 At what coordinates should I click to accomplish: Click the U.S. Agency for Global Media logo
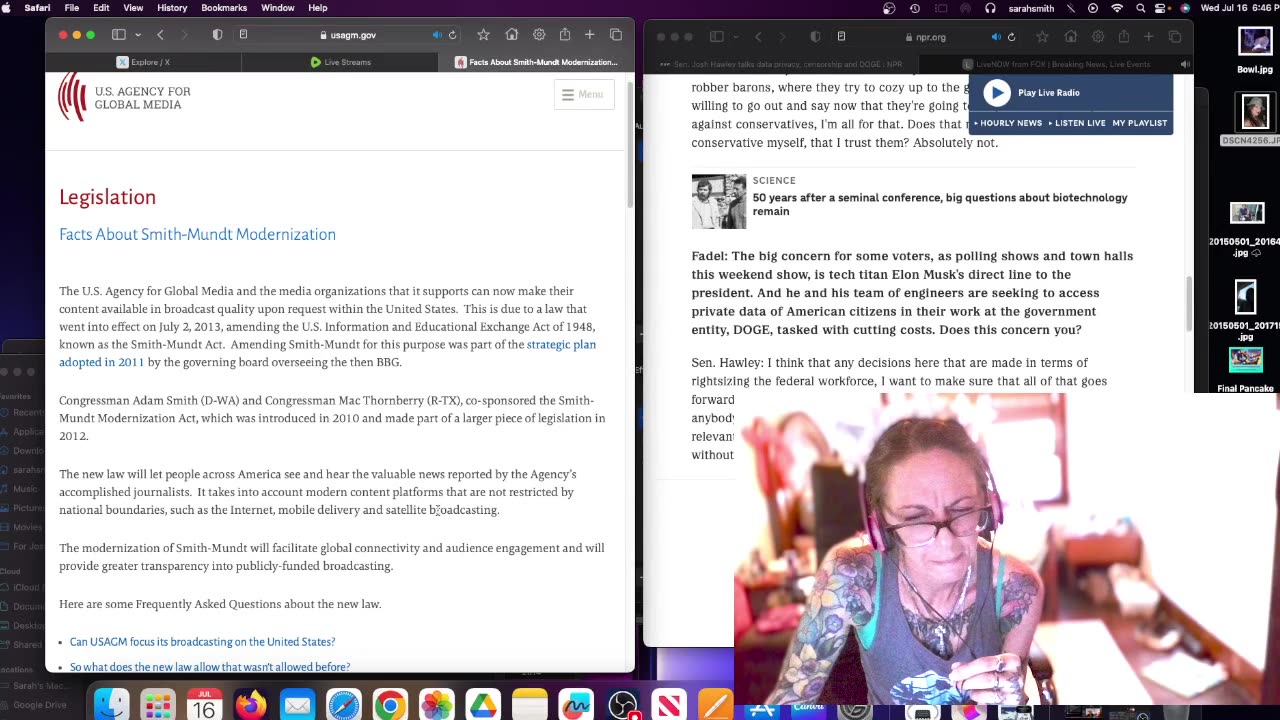point(124,97)
